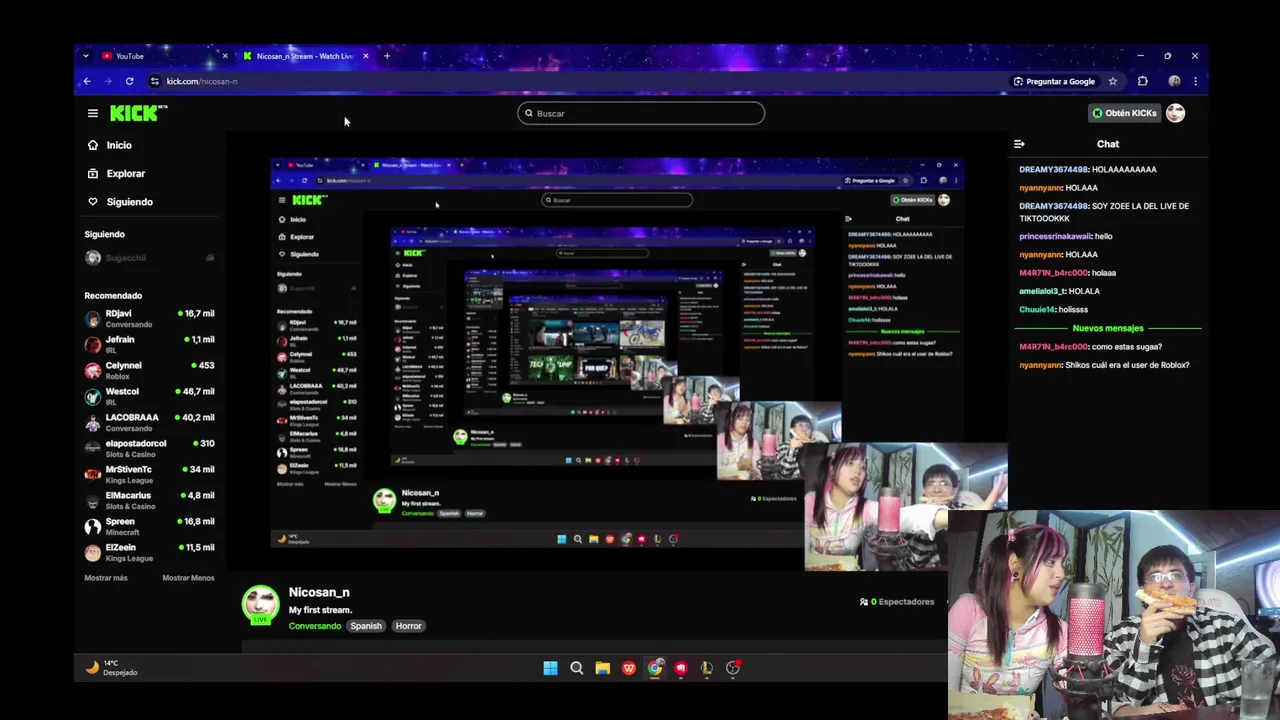Open the WPS Office taskbar icon

[x=628, y=668]
